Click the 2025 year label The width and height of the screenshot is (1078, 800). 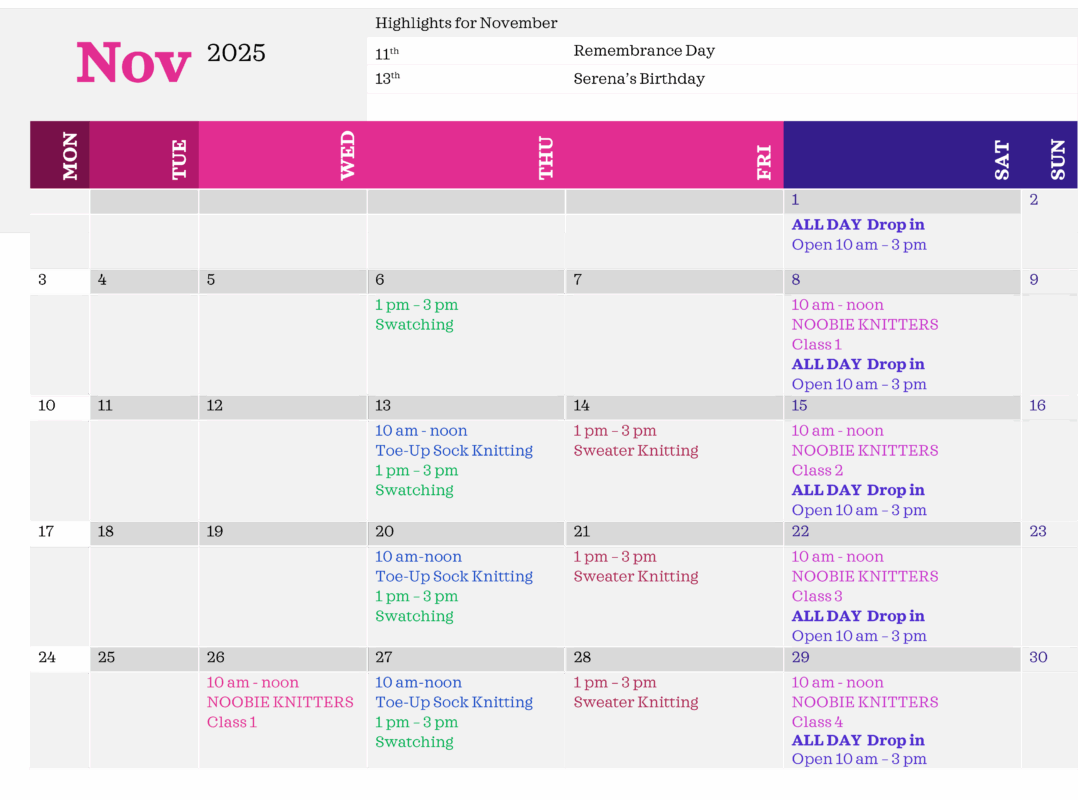[236, 53]
